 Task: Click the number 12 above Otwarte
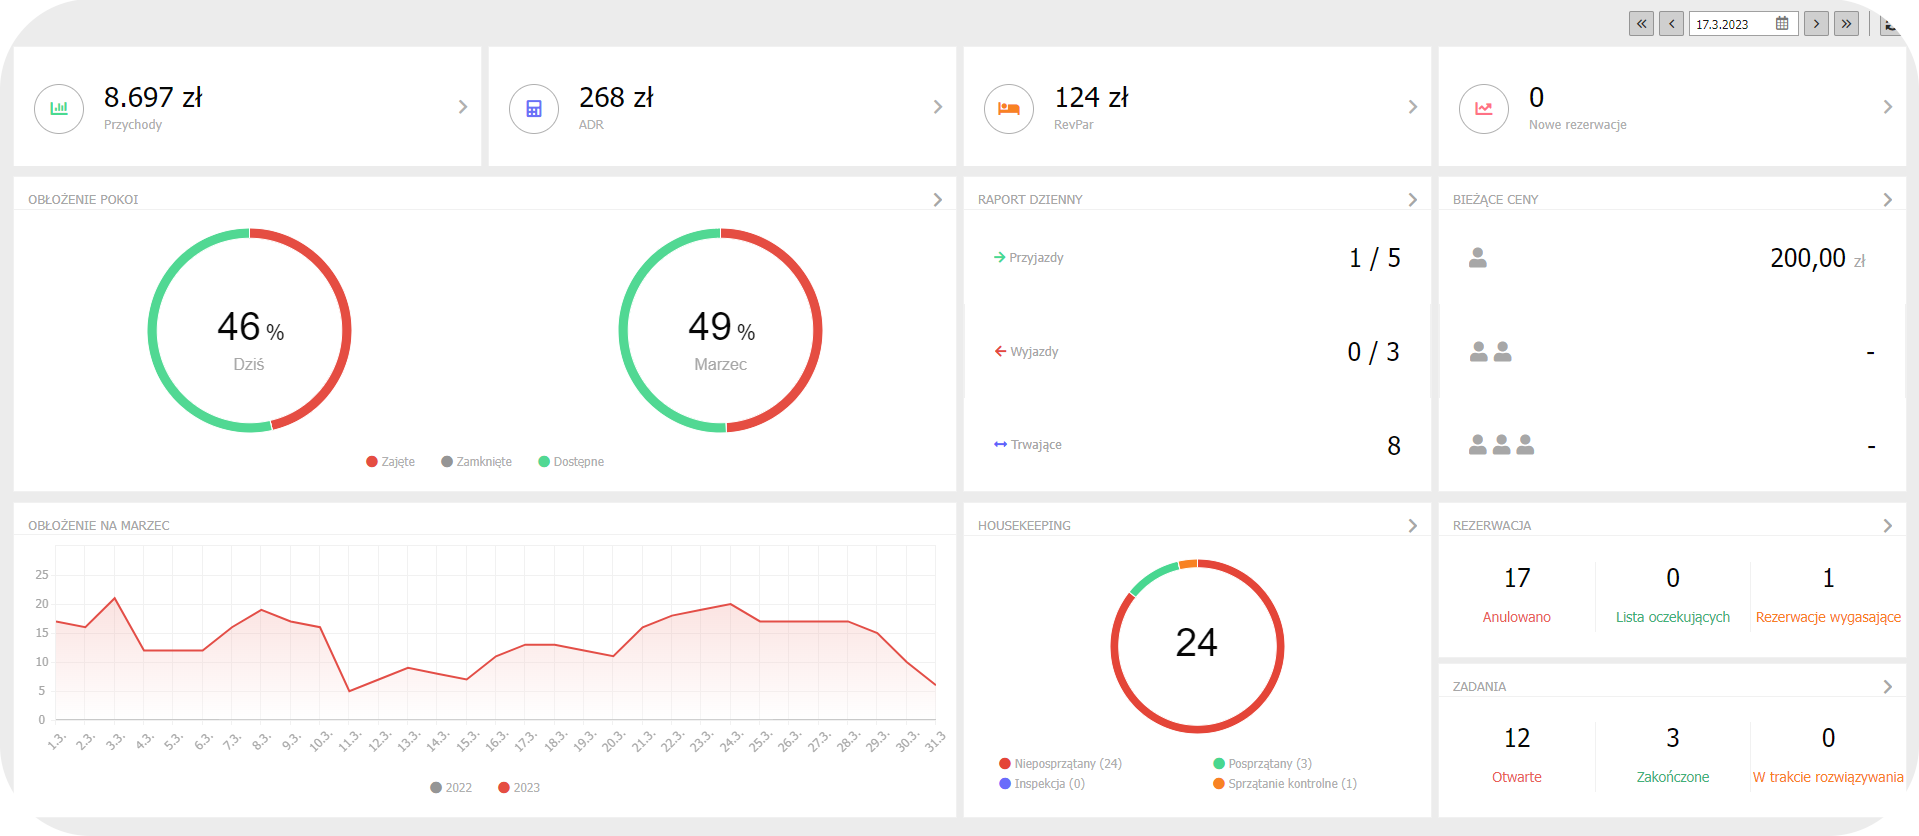(x=1516, y=738)
